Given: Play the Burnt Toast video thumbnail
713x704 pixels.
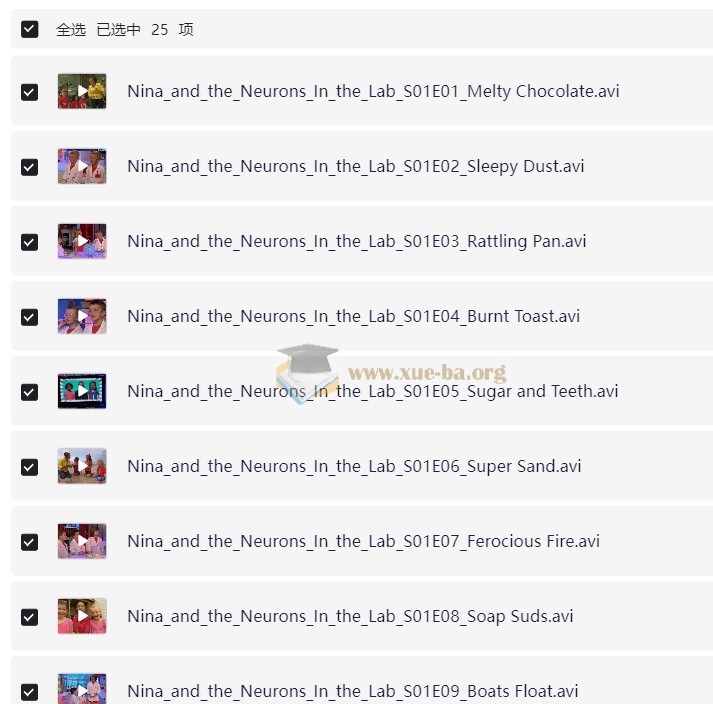Looking at the screenshot, I should tap(82, 316).
